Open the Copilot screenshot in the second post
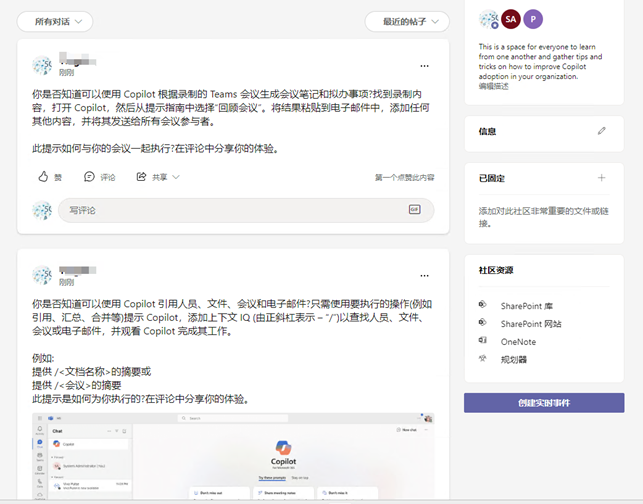The image size is (643, 504). (233, 456)
